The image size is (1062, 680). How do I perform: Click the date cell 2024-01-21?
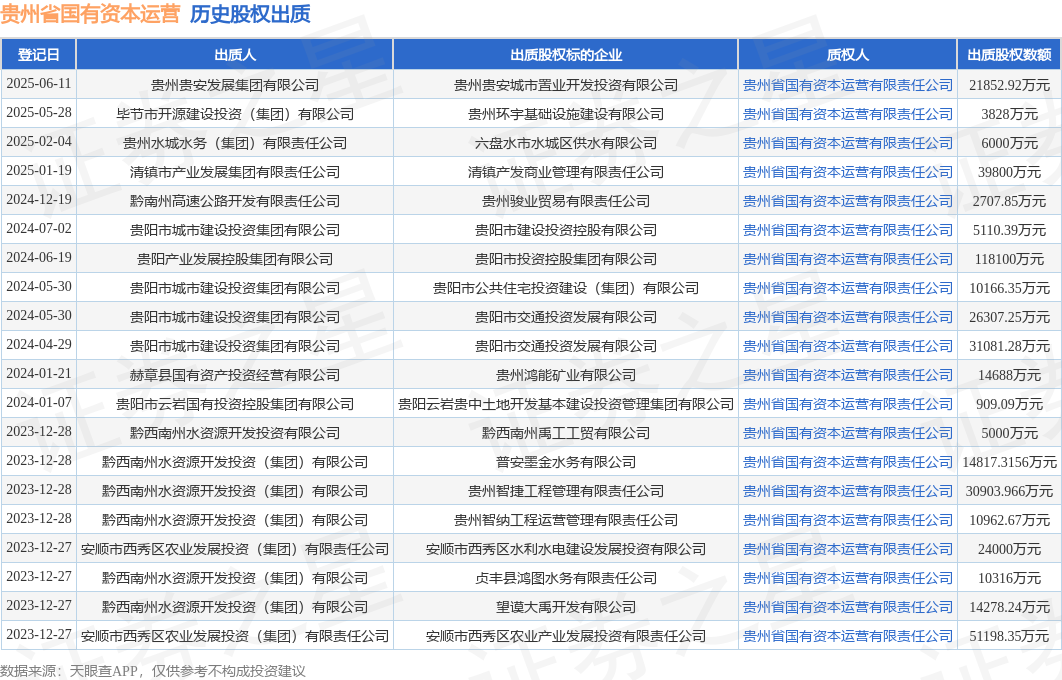pos(39,373)
